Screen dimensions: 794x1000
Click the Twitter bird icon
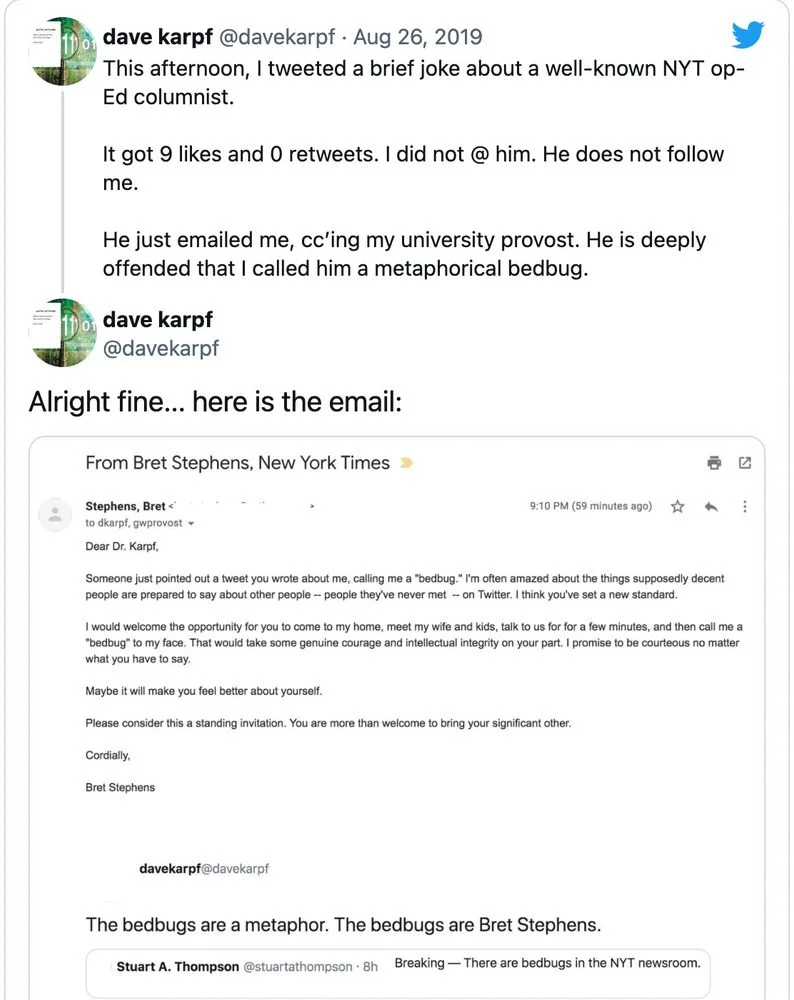coord(747,35)
